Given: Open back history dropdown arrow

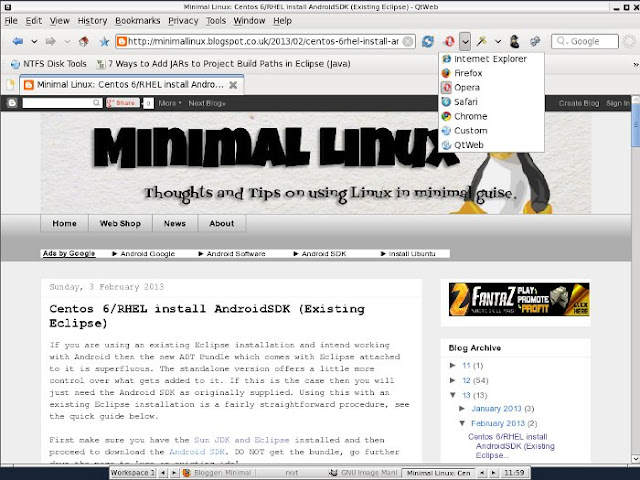Looking at the screenshot, I should coord(34,42).
